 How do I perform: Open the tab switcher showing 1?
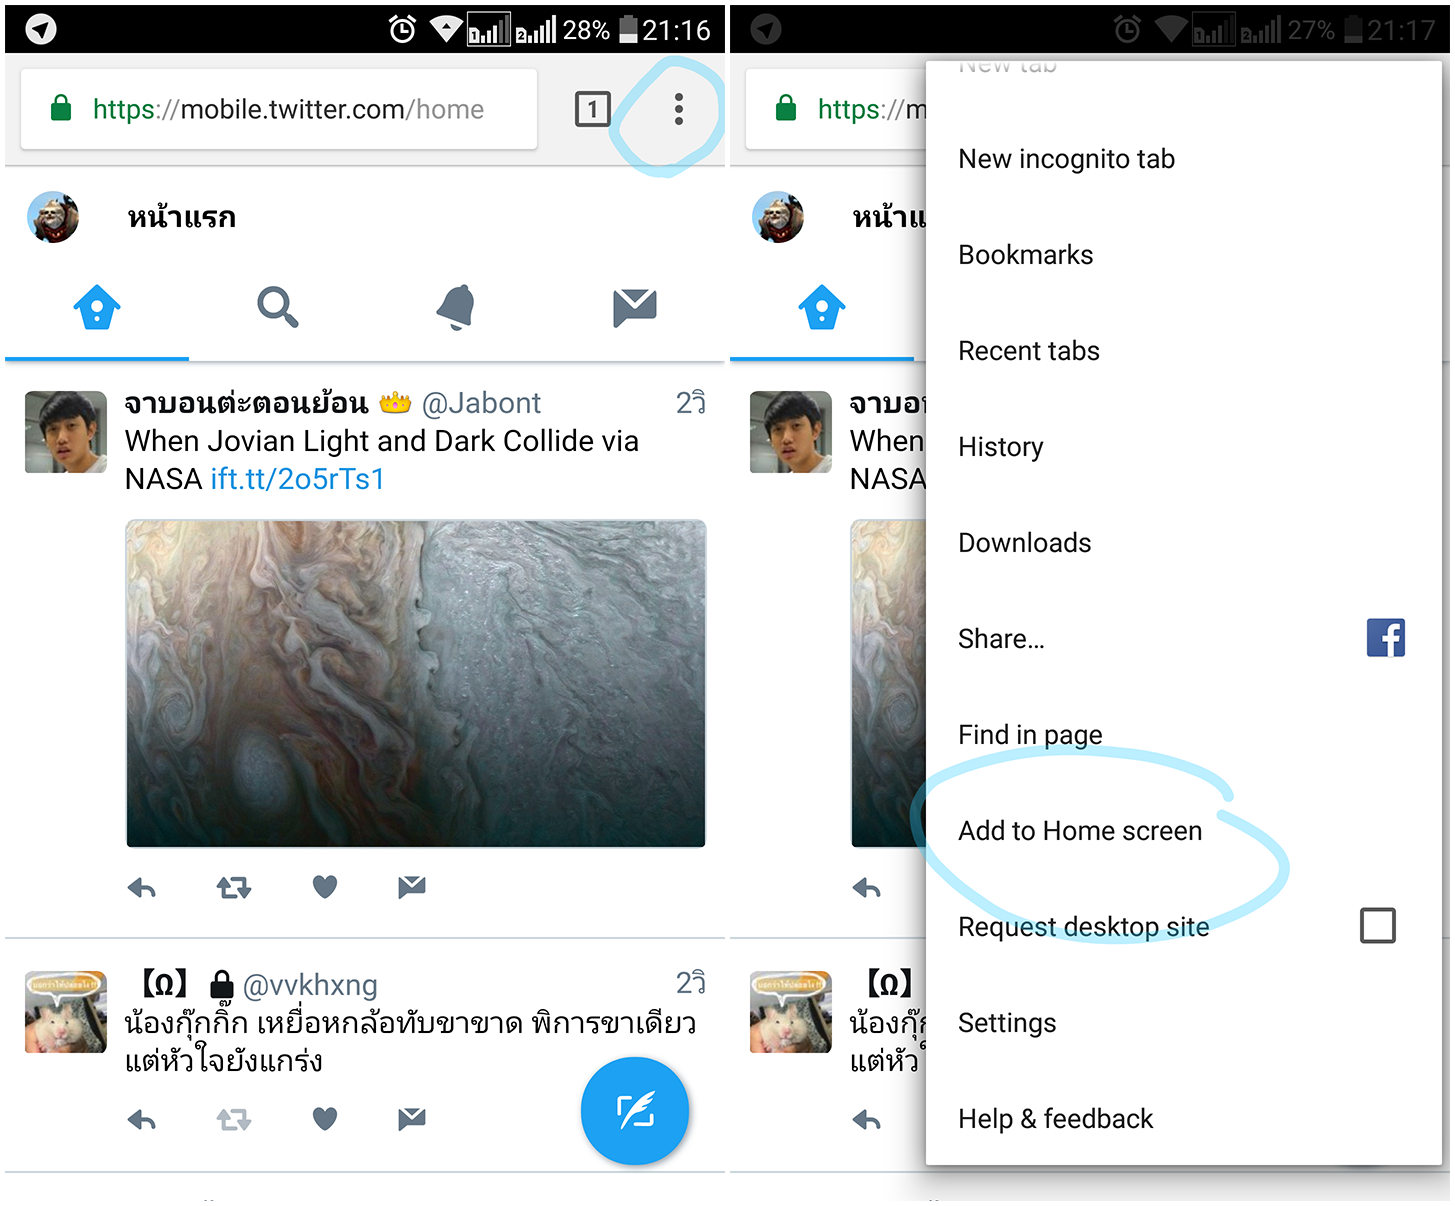point(593,109)
